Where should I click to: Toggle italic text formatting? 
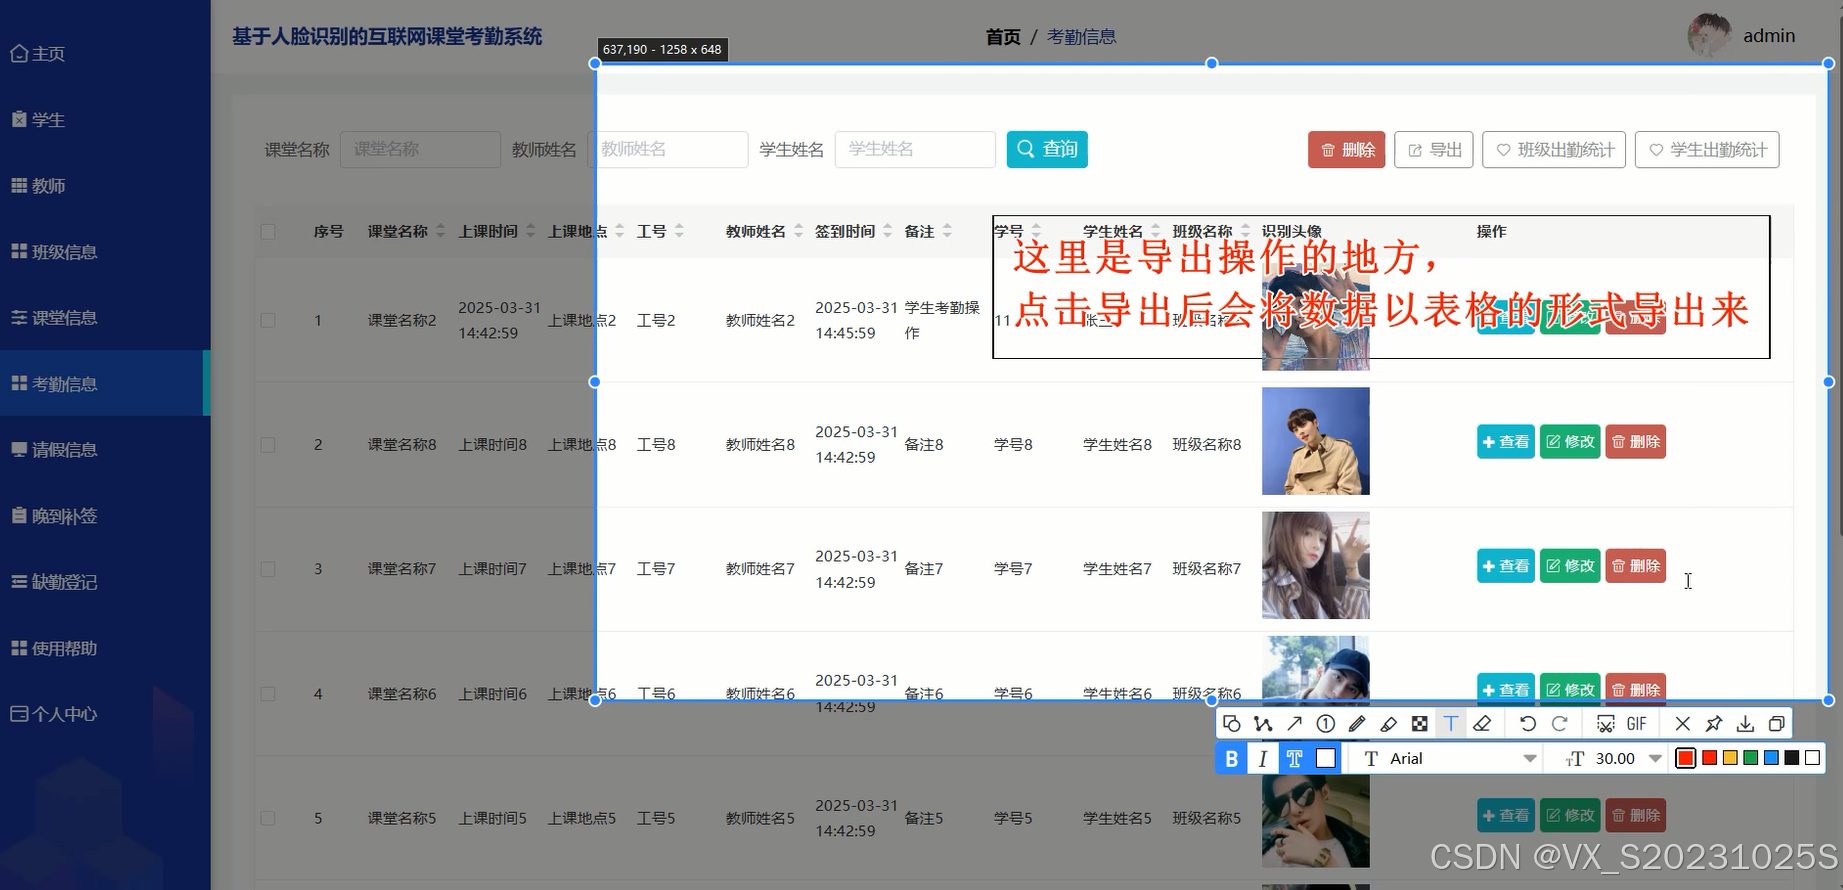coord(1263,759)
